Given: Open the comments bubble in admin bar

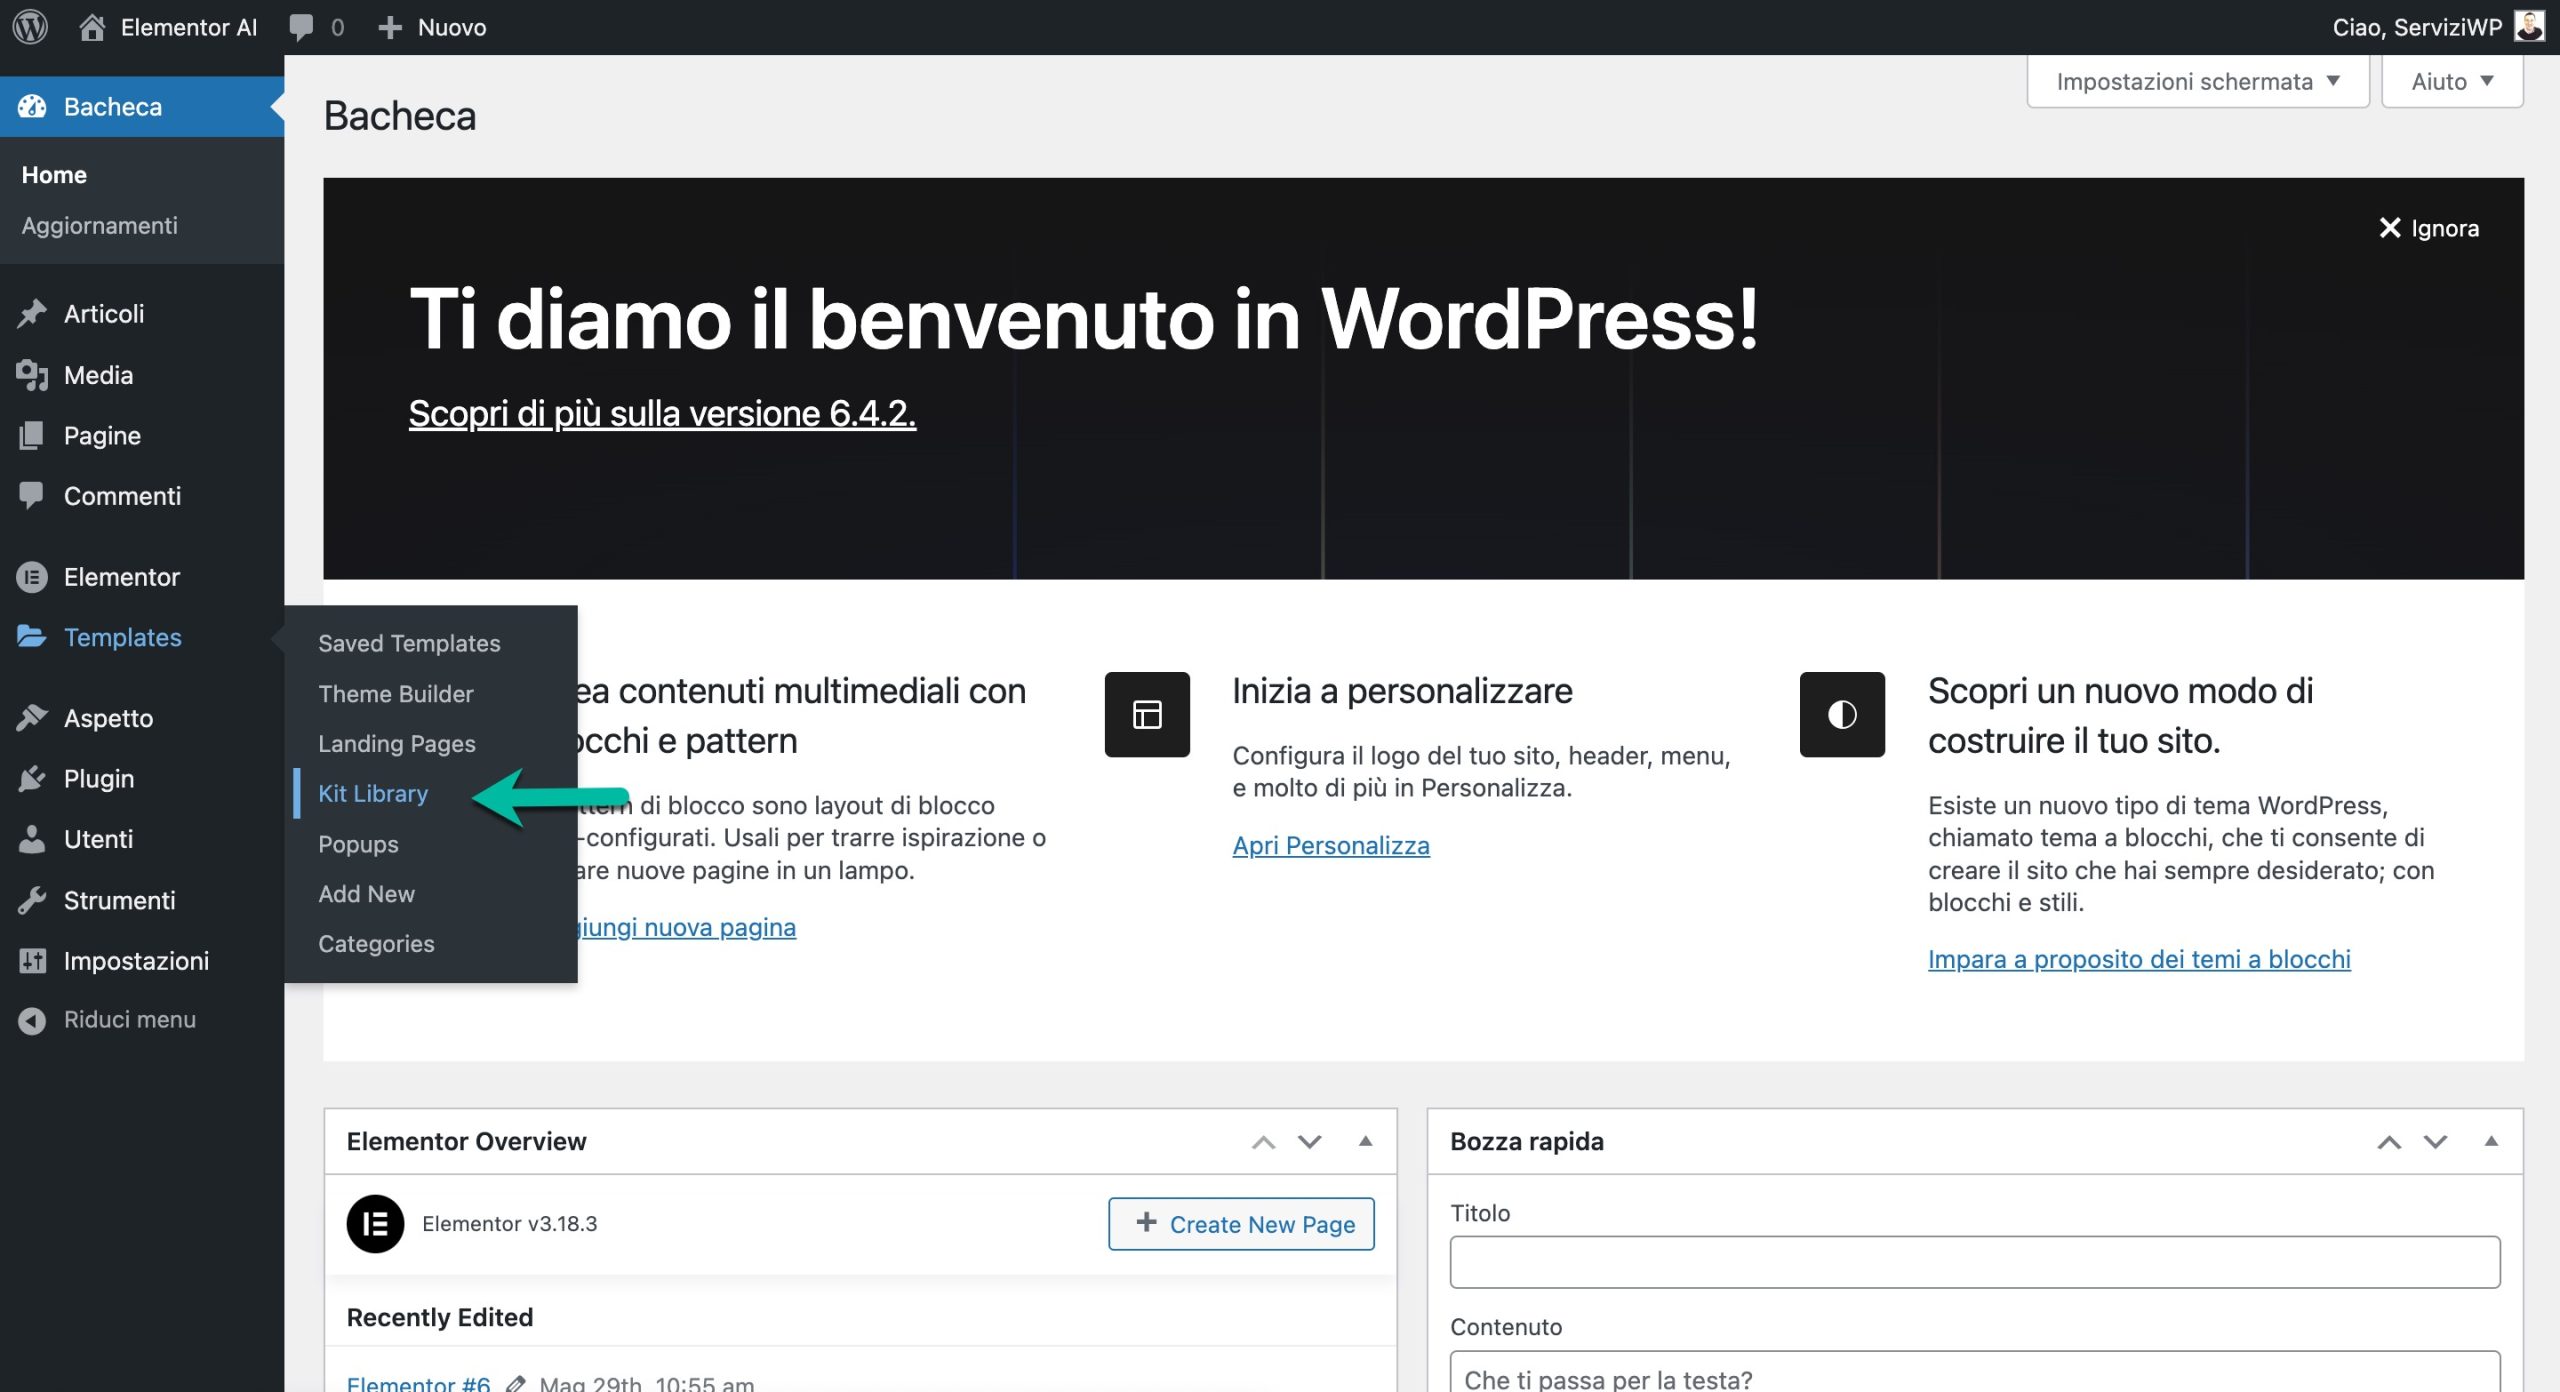Looking at the screenshot, I should pyautogui.click(x=301, y=27).
